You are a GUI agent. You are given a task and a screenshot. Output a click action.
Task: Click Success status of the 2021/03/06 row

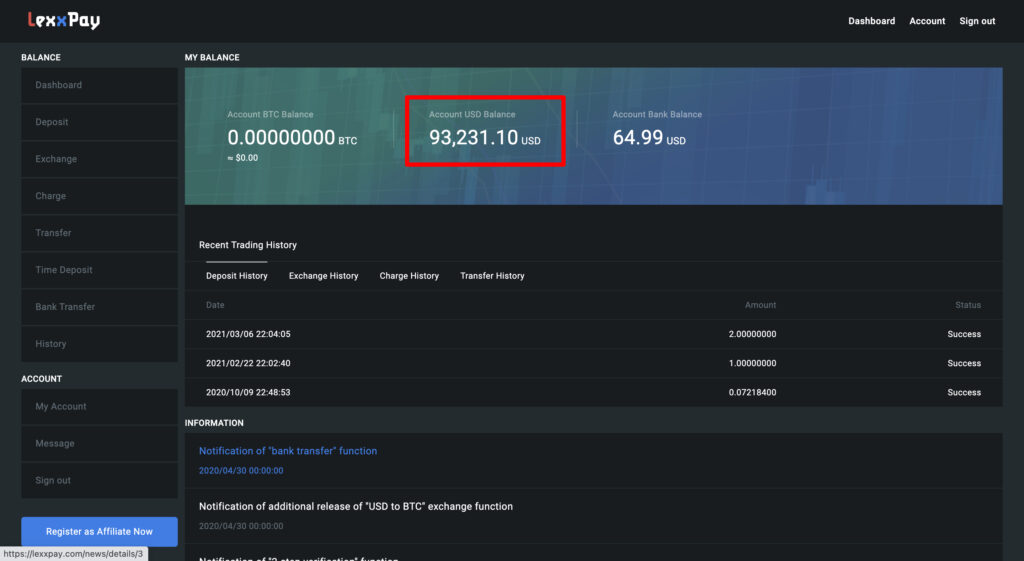point(964,334)
